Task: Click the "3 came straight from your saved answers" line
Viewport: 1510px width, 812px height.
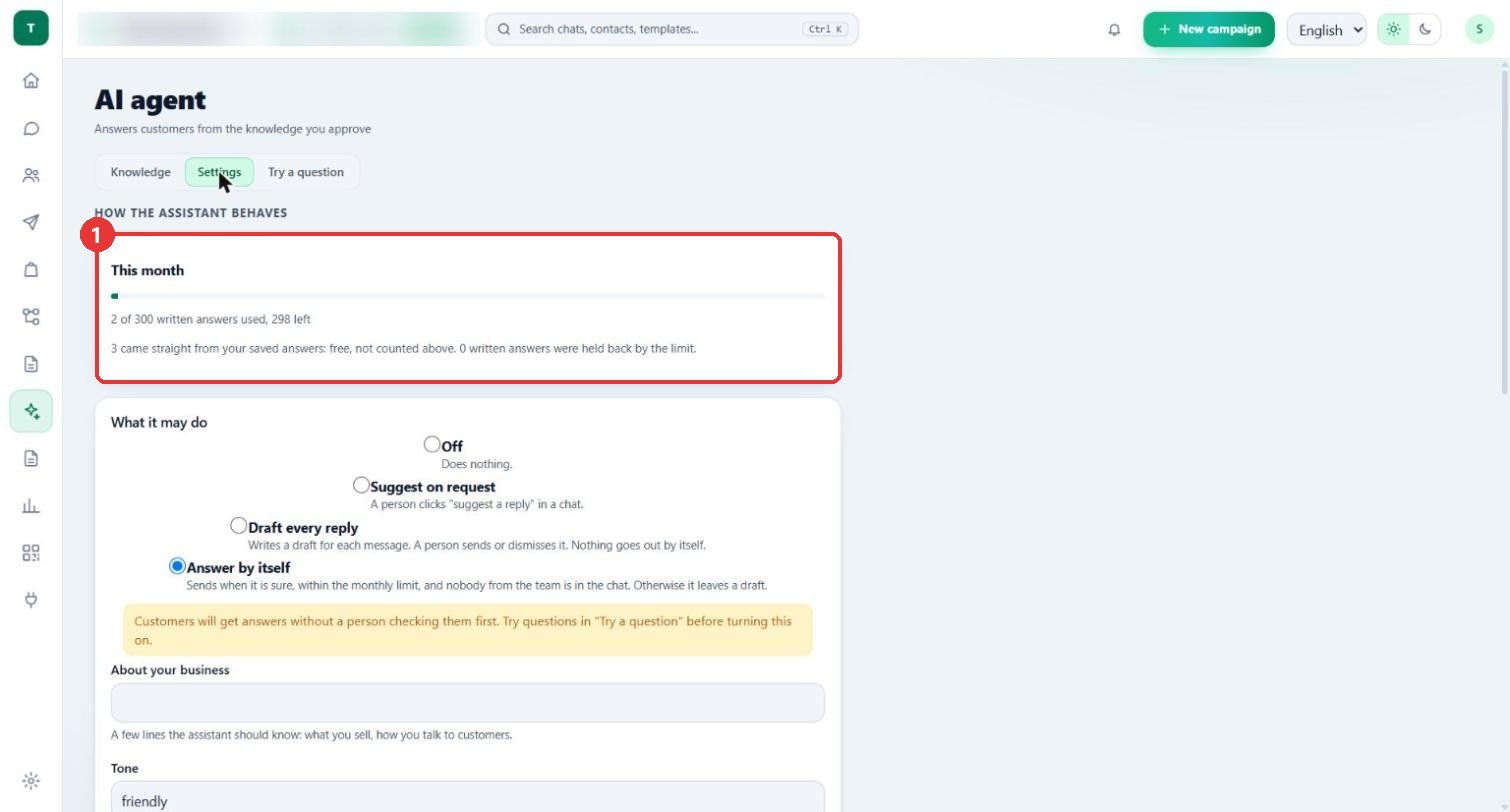Action: (x=403, y=349)
